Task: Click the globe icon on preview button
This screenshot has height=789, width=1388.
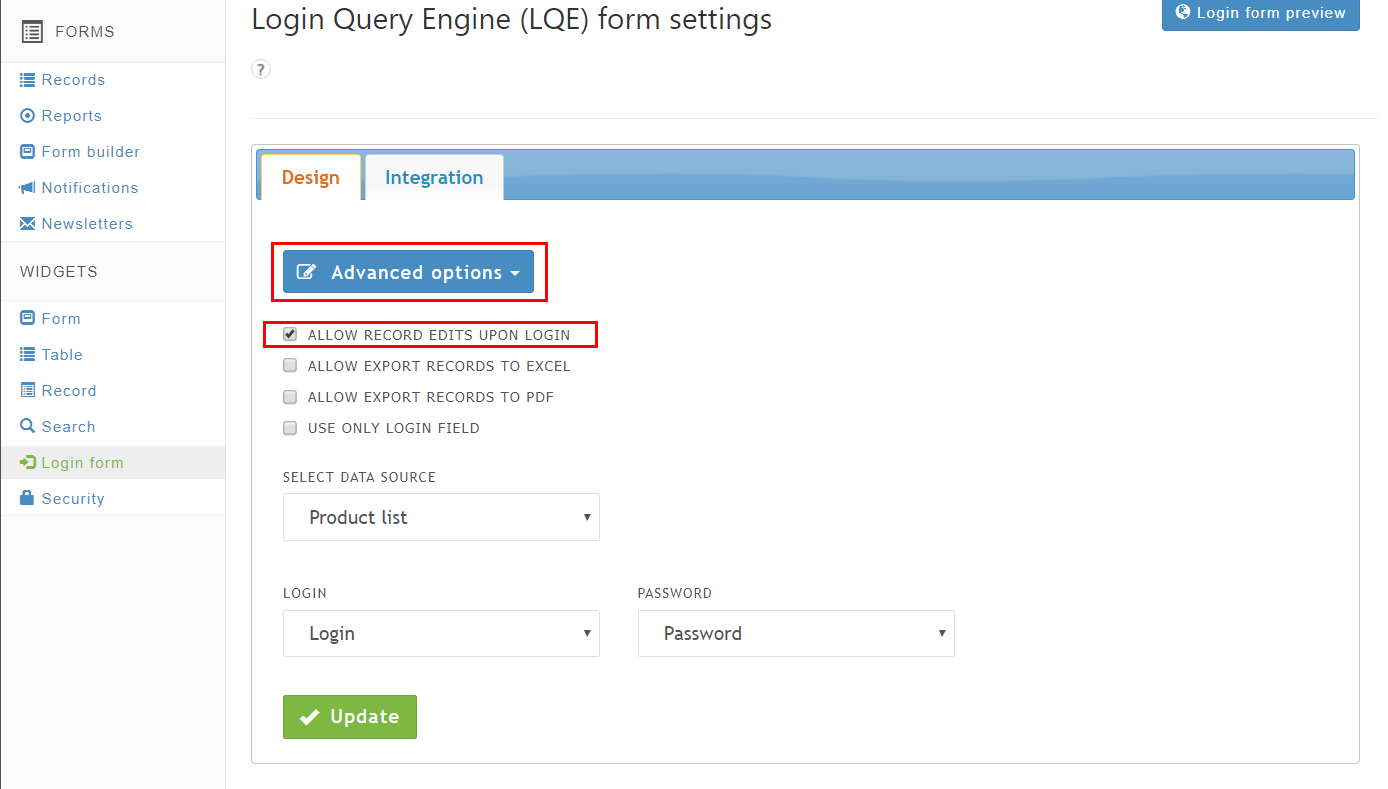Action: tap(1183, 12)
